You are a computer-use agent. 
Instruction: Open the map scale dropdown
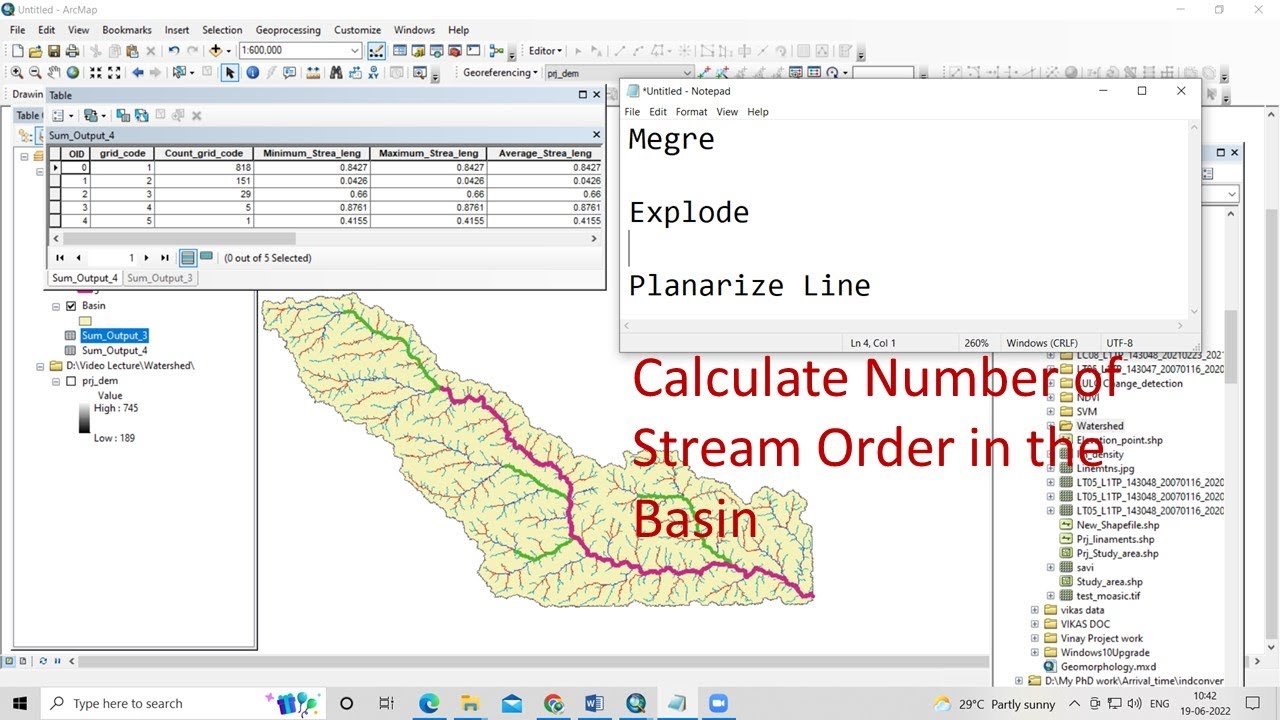pos(354,50)
